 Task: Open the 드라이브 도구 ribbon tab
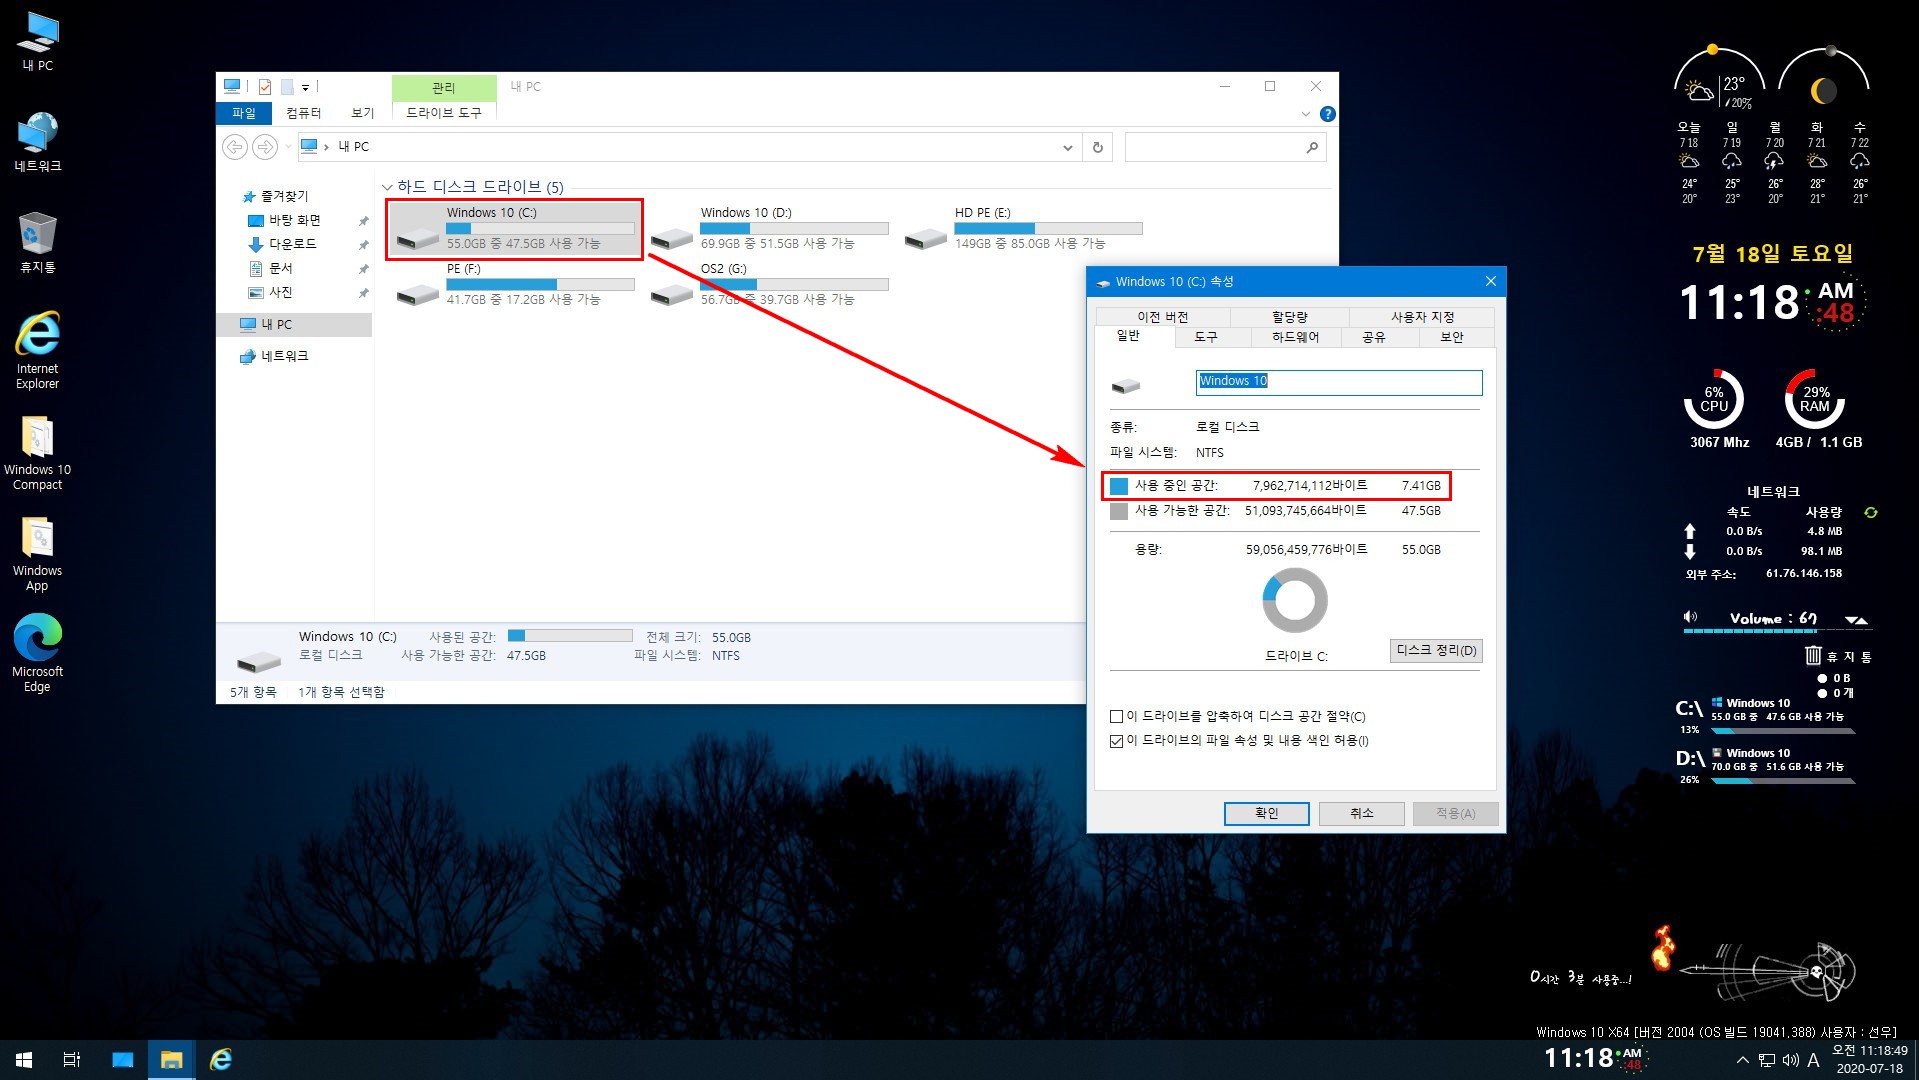tap(443, 113)
